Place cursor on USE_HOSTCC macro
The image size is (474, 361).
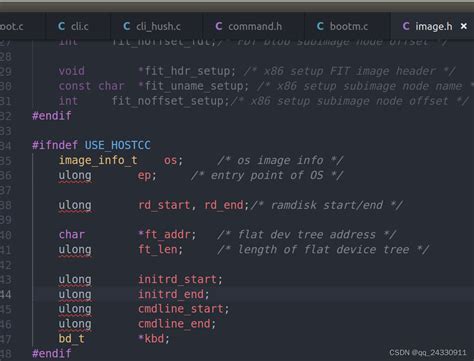[x=117, y=145]
